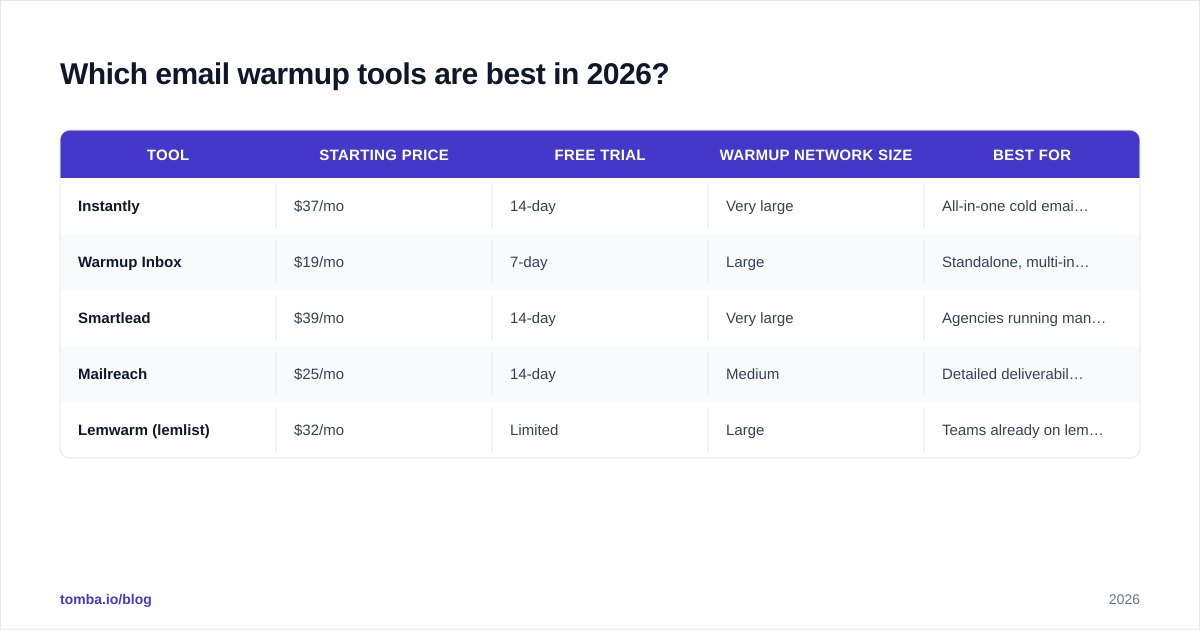The image size is (1200, 630).
Task: Select the Warmup Inbox tool name cell
Action: [x=168, y=262]
